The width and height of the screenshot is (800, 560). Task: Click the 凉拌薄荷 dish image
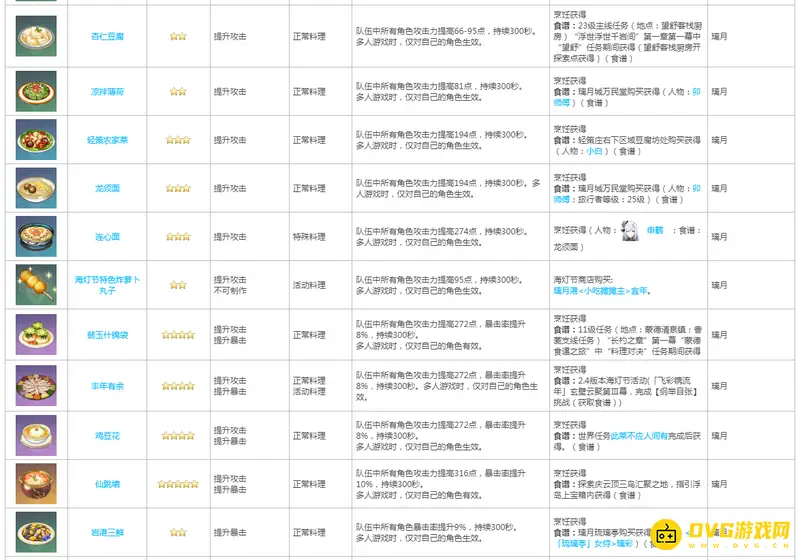36,91
